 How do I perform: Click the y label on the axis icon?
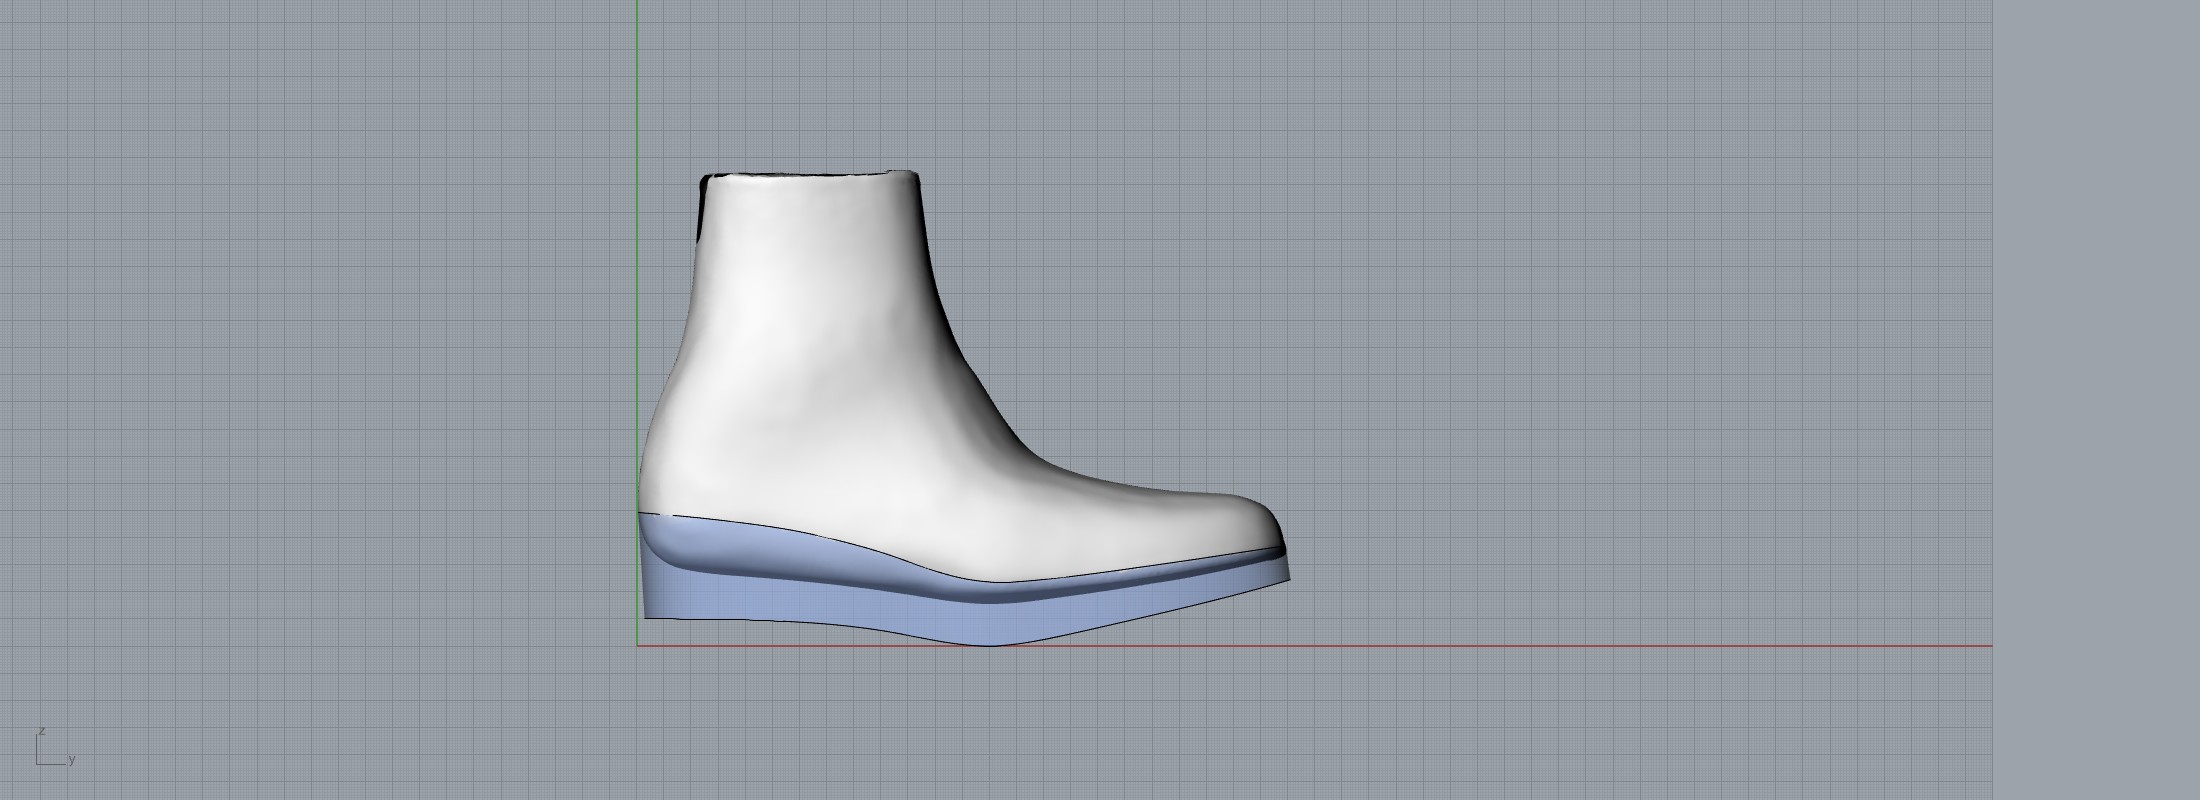tap(72, 760)
